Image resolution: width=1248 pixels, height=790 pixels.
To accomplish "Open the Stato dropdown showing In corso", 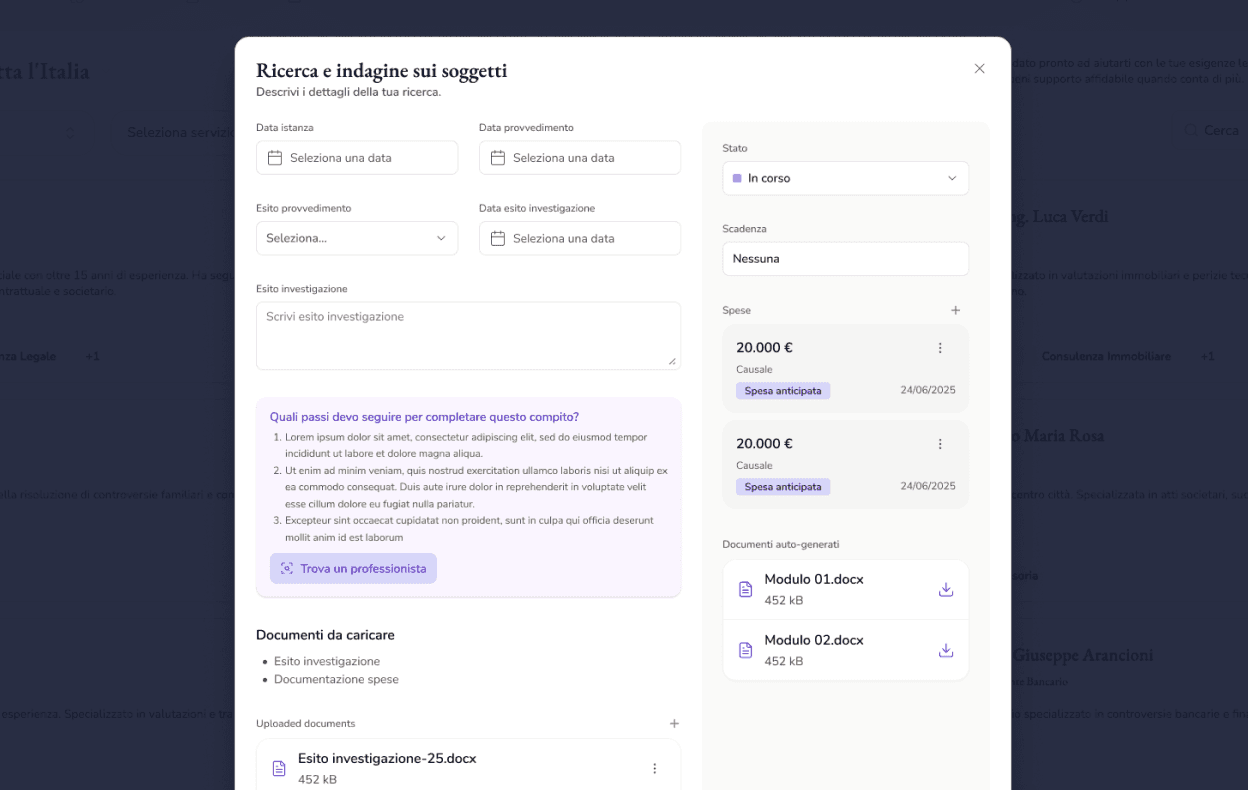I will click(x=845, y=178).
